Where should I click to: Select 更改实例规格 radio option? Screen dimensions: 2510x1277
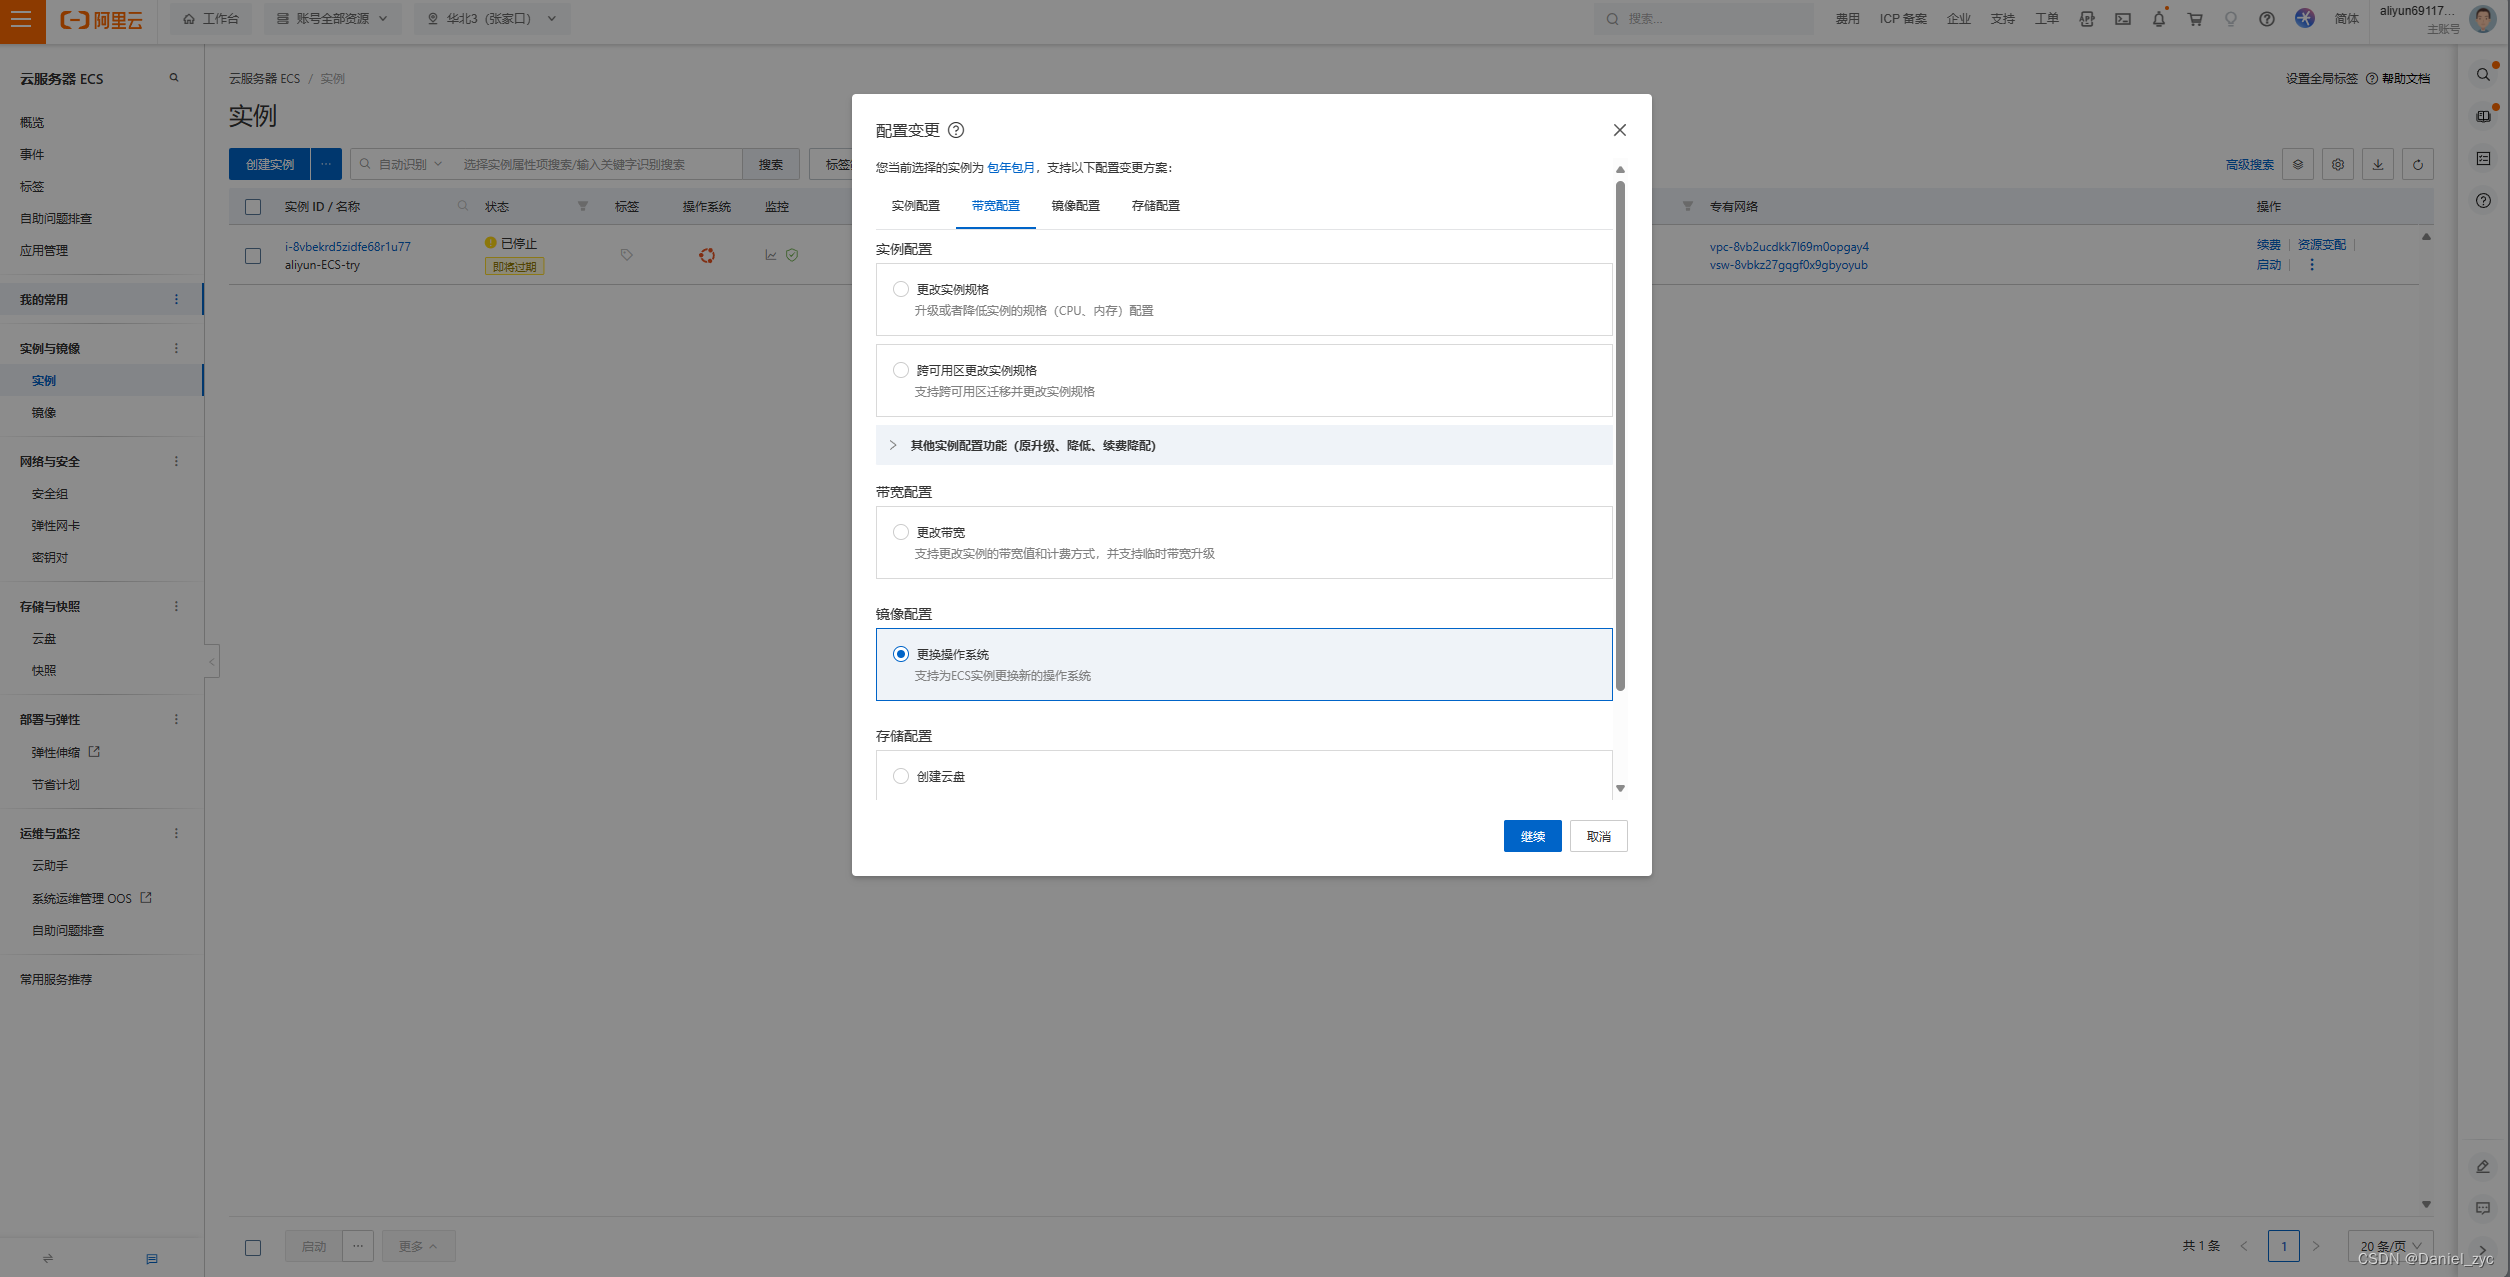[x=901, y=289]
